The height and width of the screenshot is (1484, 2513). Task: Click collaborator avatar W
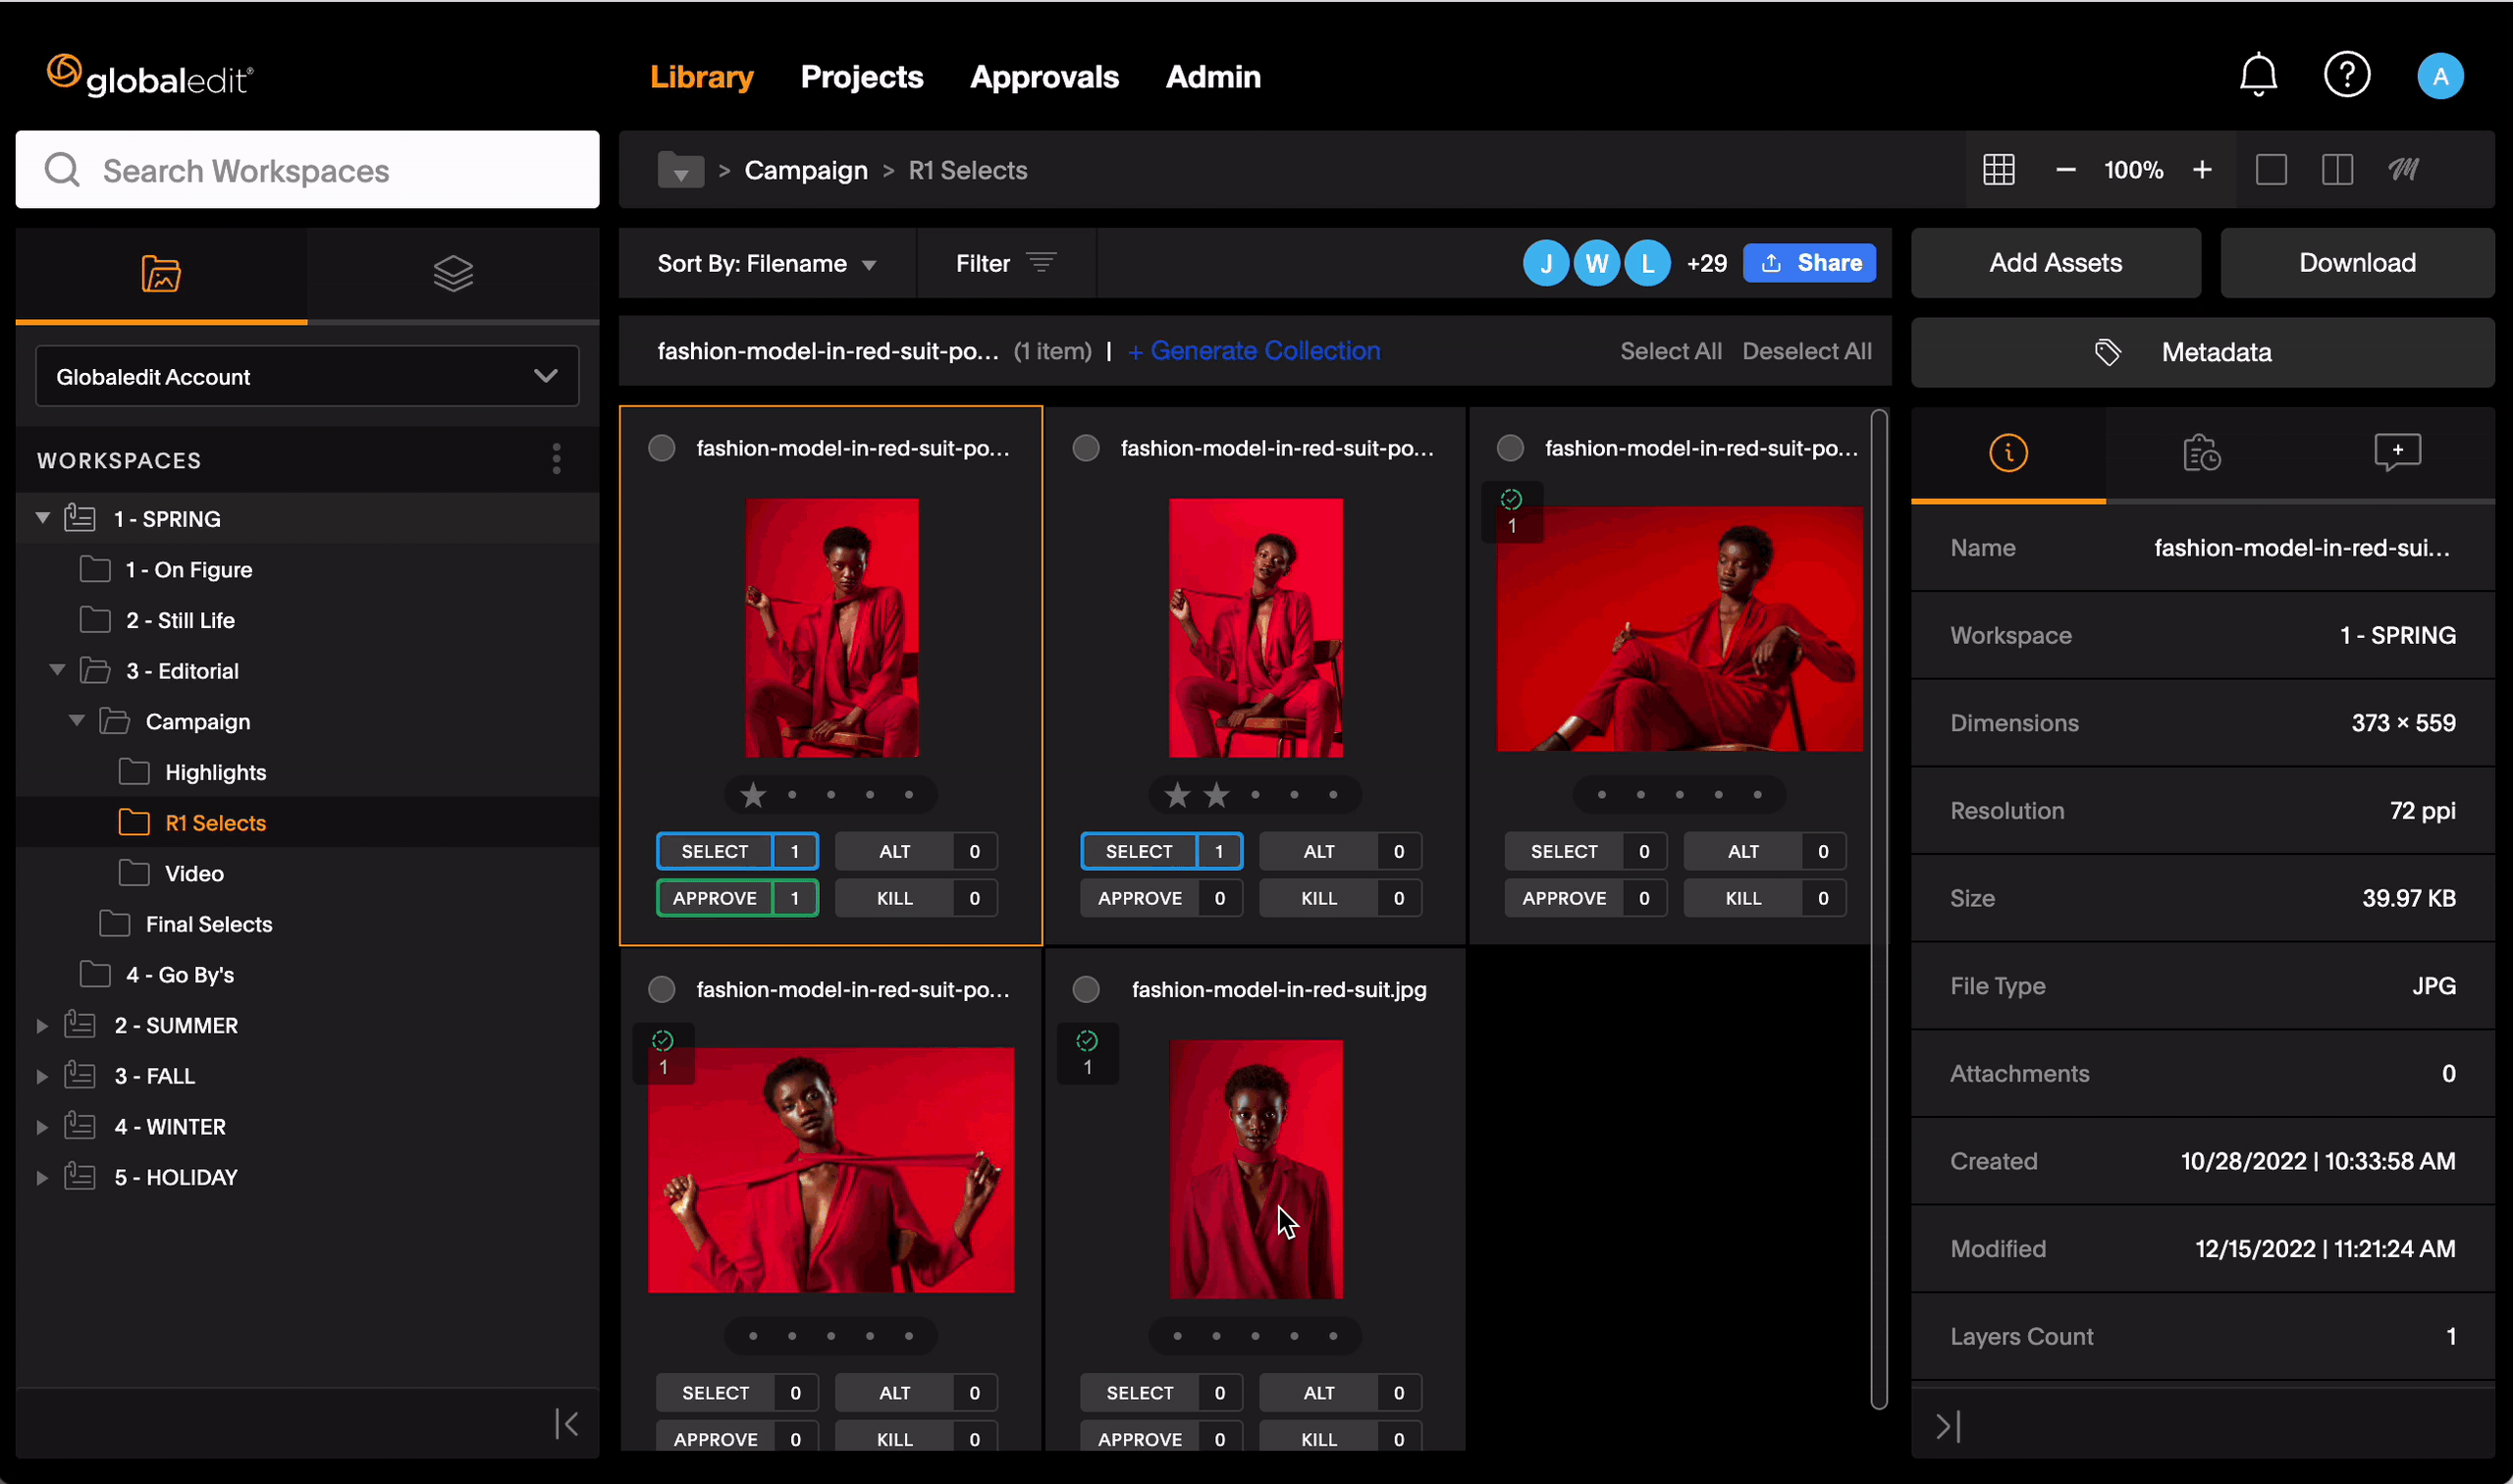pyautogui.click(x=1596, y=263)
